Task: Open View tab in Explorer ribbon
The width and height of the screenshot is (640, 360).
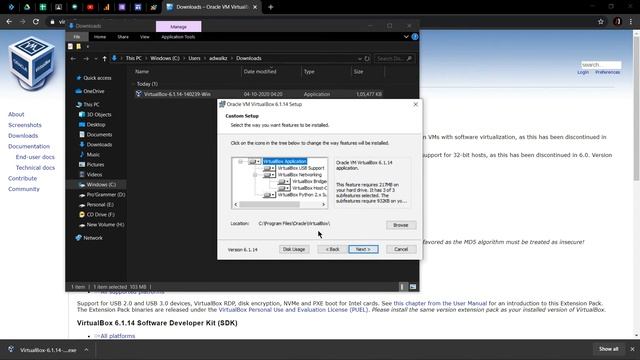Action: point(144,37)
